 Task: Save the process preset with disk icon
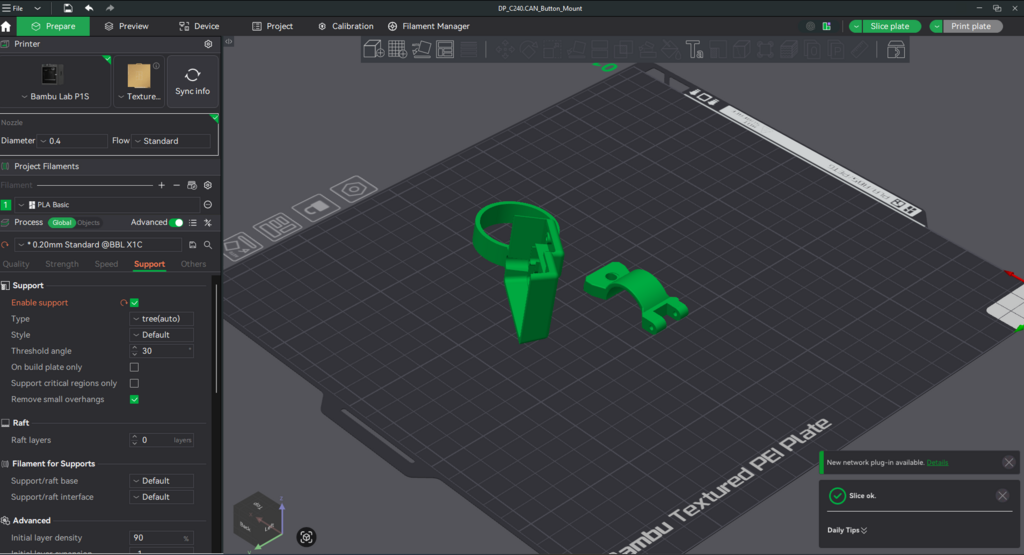point(193,245)
